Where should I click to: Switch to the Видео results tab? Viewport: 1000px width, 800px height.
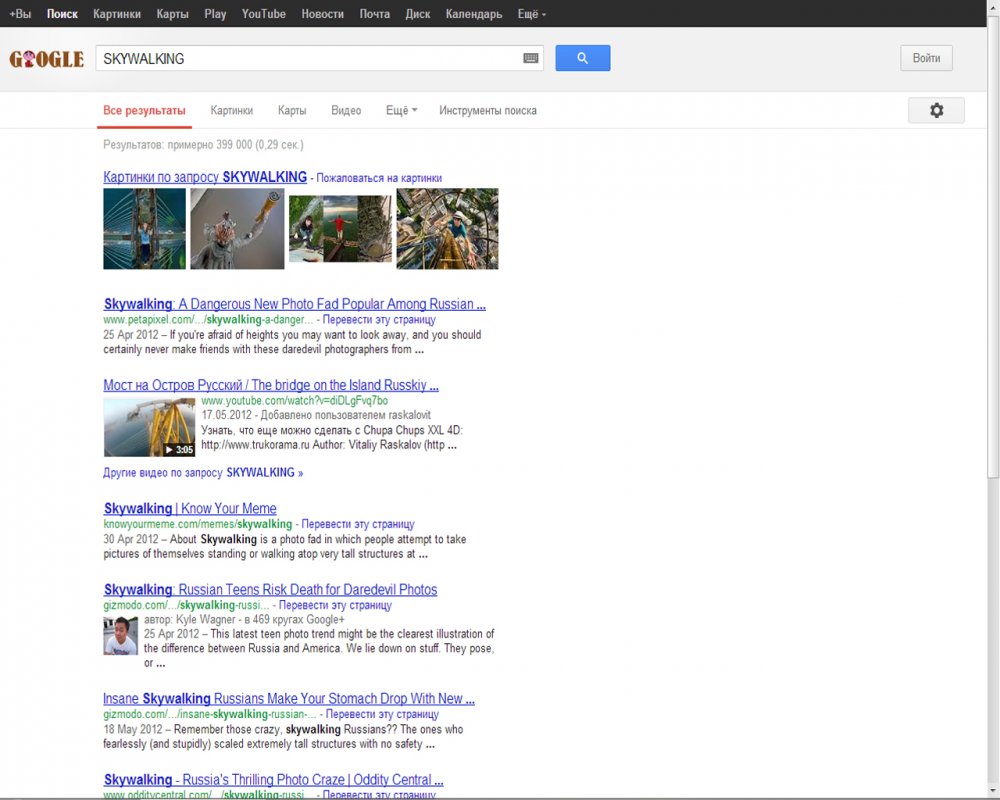click(346, 111)
